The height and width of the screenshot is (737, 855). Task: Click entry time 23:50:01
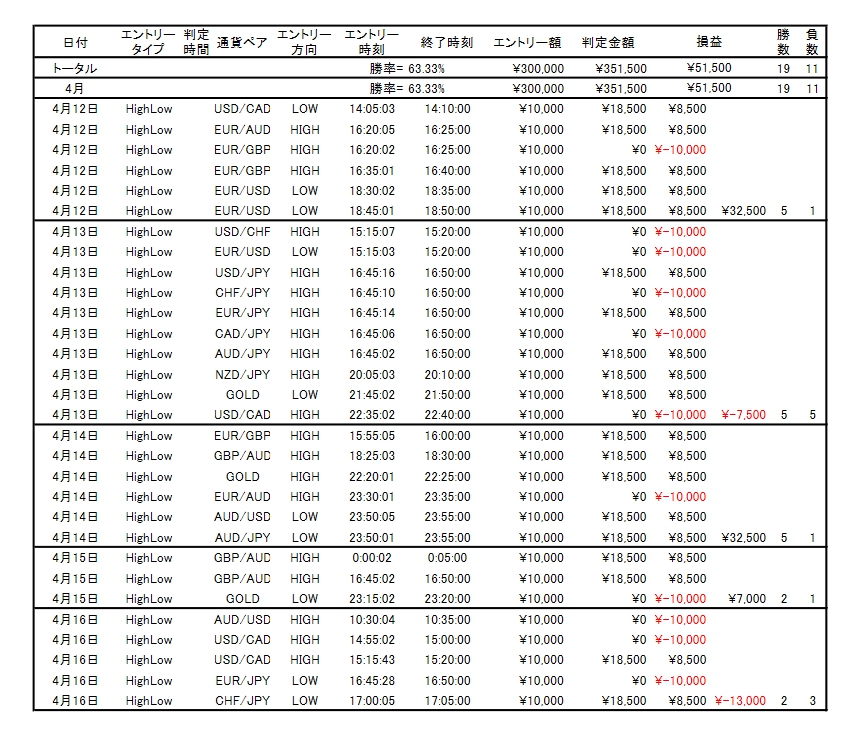click(372, 538)
